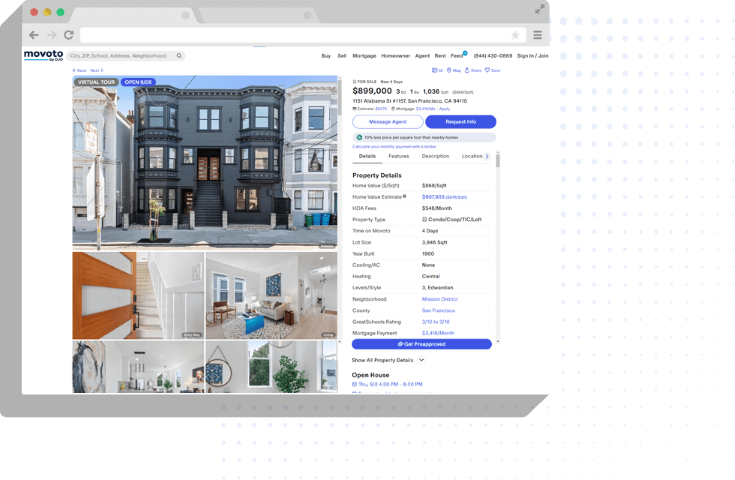Switch to the Features tab
The width and height of the screenshot is (735, 480).
click(x=399, y=157)
